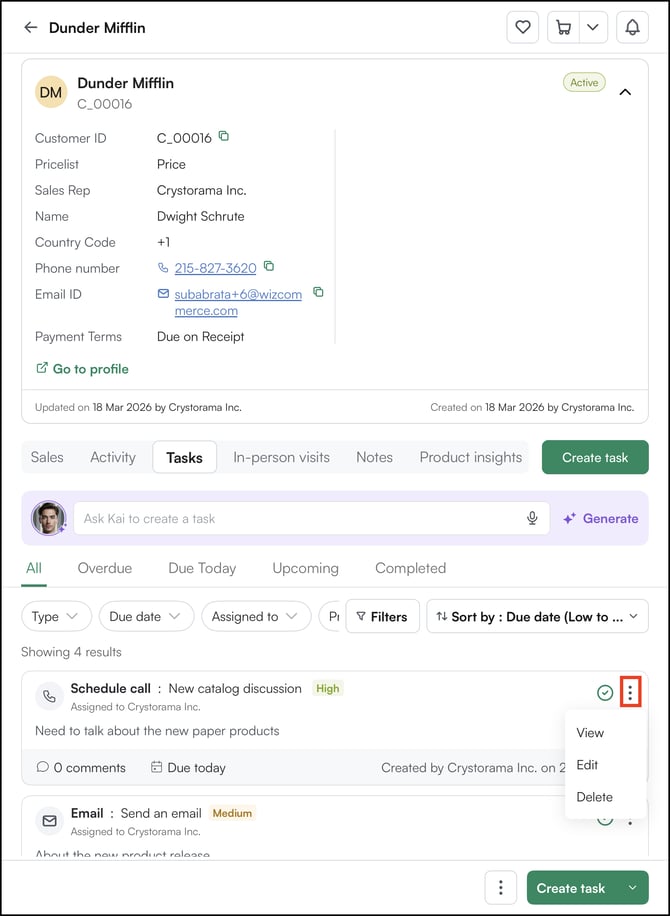Add Dunder Mifflin to favorites heart icon
This screenshot has width=670, height=916.
coord(522,27)
